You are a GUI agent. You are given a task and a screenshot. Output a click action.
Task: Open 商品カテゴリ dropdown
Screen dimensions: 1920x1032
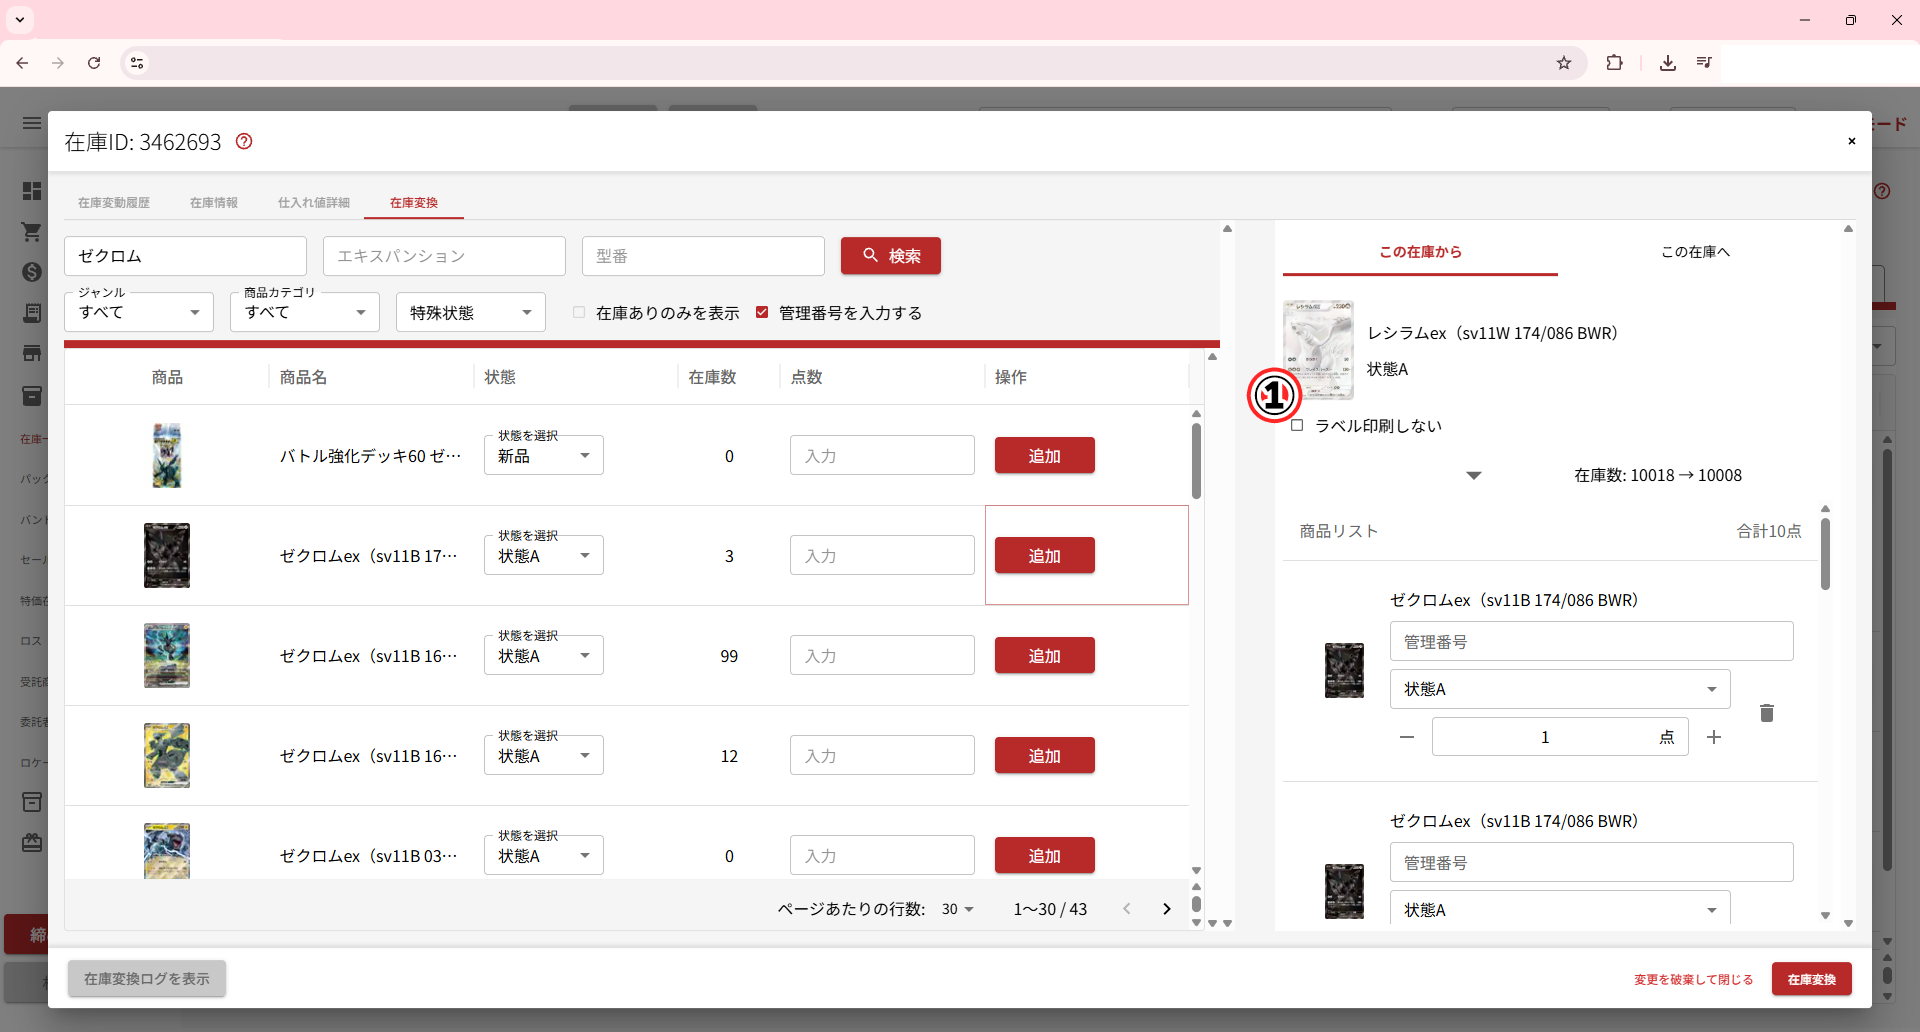[305, 313]
